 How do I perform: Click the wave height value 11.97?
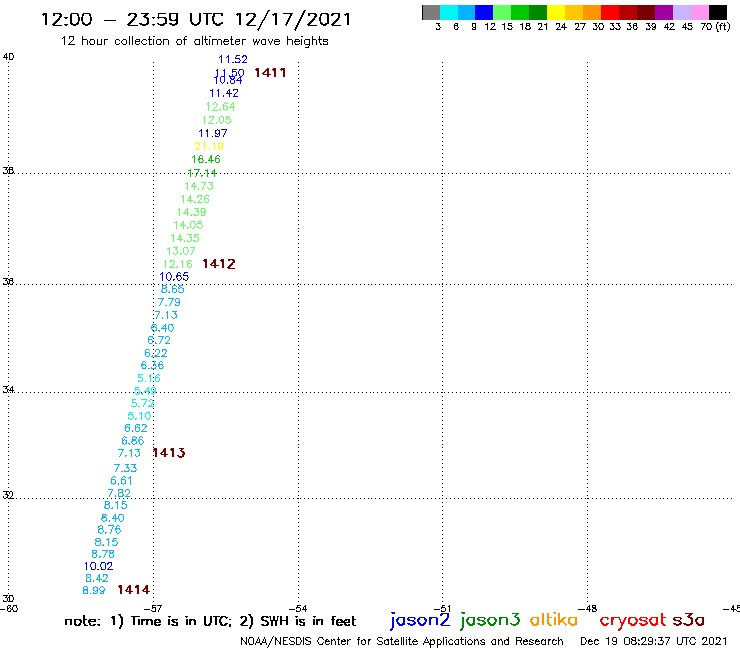(x=213, y=133)
